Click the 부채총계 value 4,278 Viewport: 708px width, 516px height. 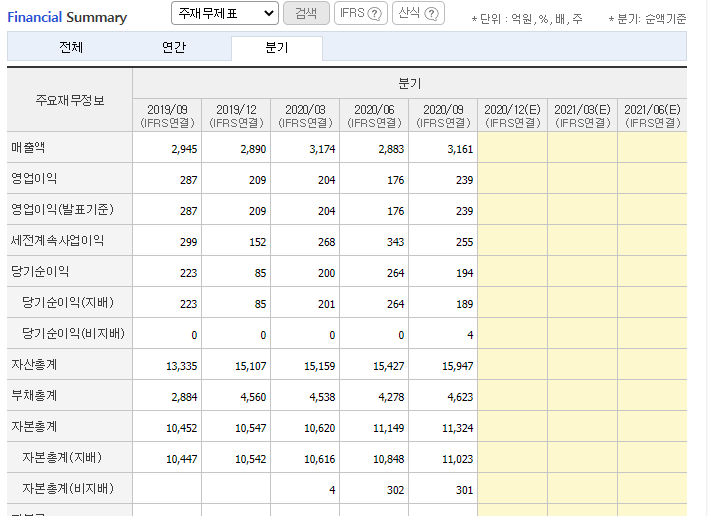[x=391, y=397]
